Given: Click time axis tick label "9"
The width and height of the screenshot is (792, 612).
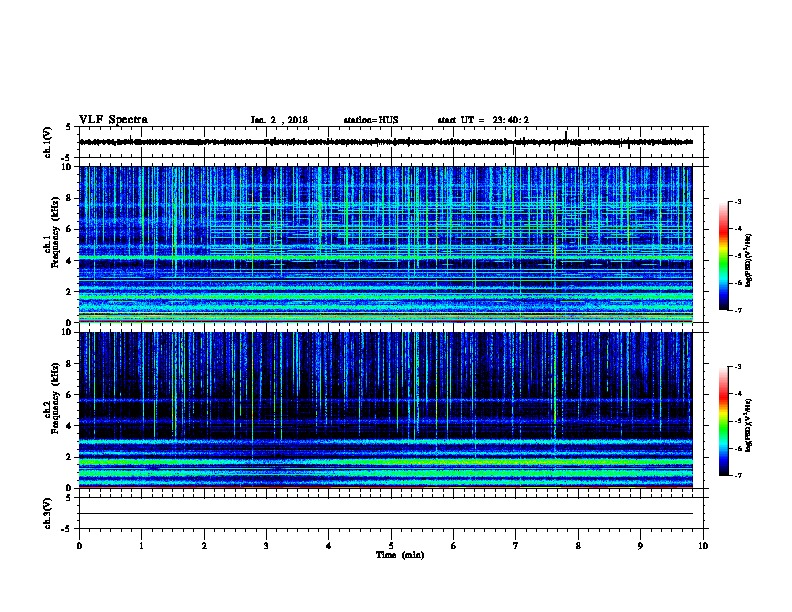Looking at the screenshot, I should coord(640,546).
